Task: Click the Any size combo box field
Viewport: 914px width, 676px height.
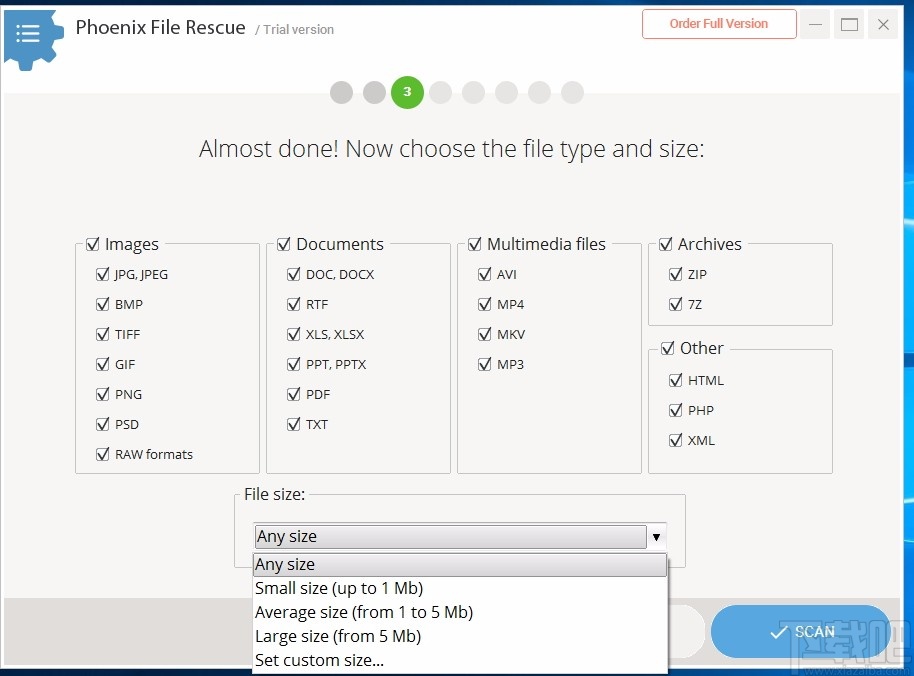Action: (450, 537)
